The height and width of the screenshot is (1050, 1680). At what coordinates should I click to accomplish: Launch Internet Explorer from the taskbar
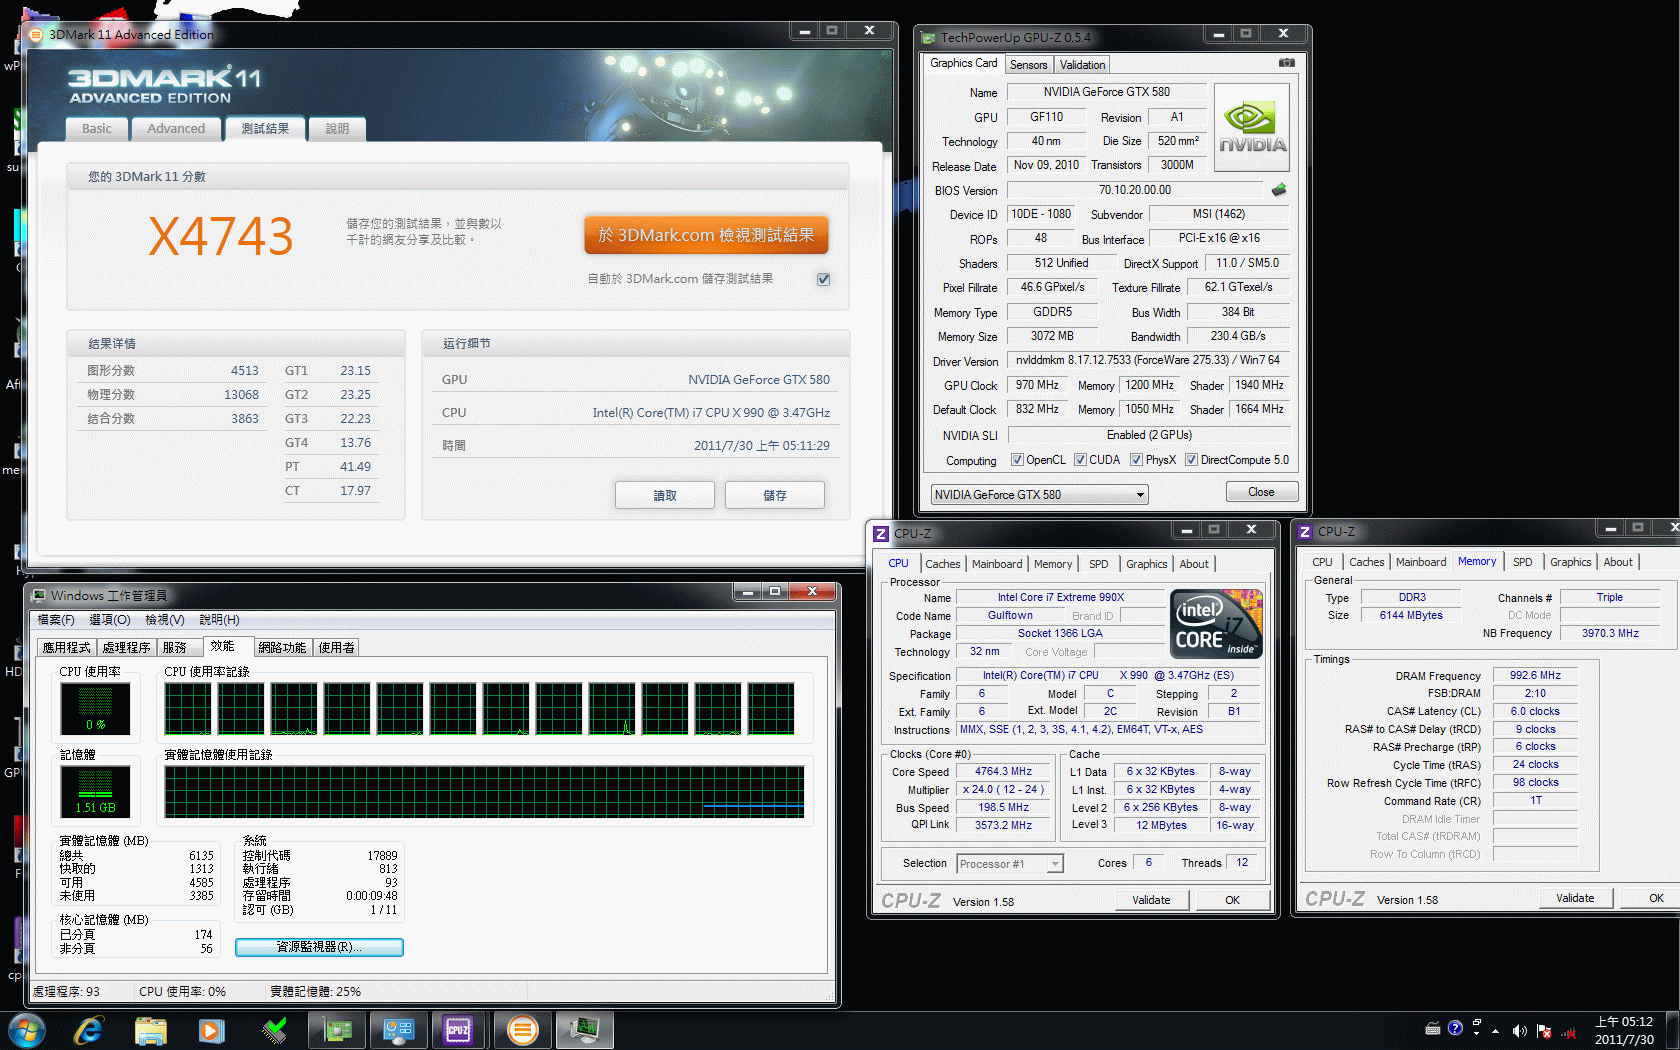(x=88, y=1030)
